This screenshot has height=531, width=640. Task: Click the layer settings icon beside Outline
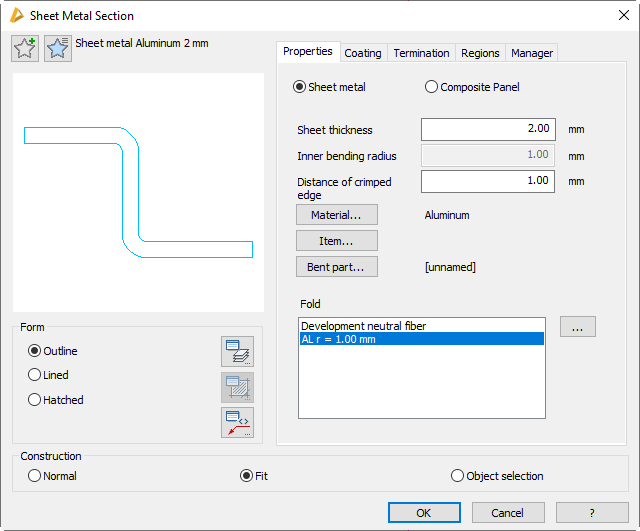237,351
